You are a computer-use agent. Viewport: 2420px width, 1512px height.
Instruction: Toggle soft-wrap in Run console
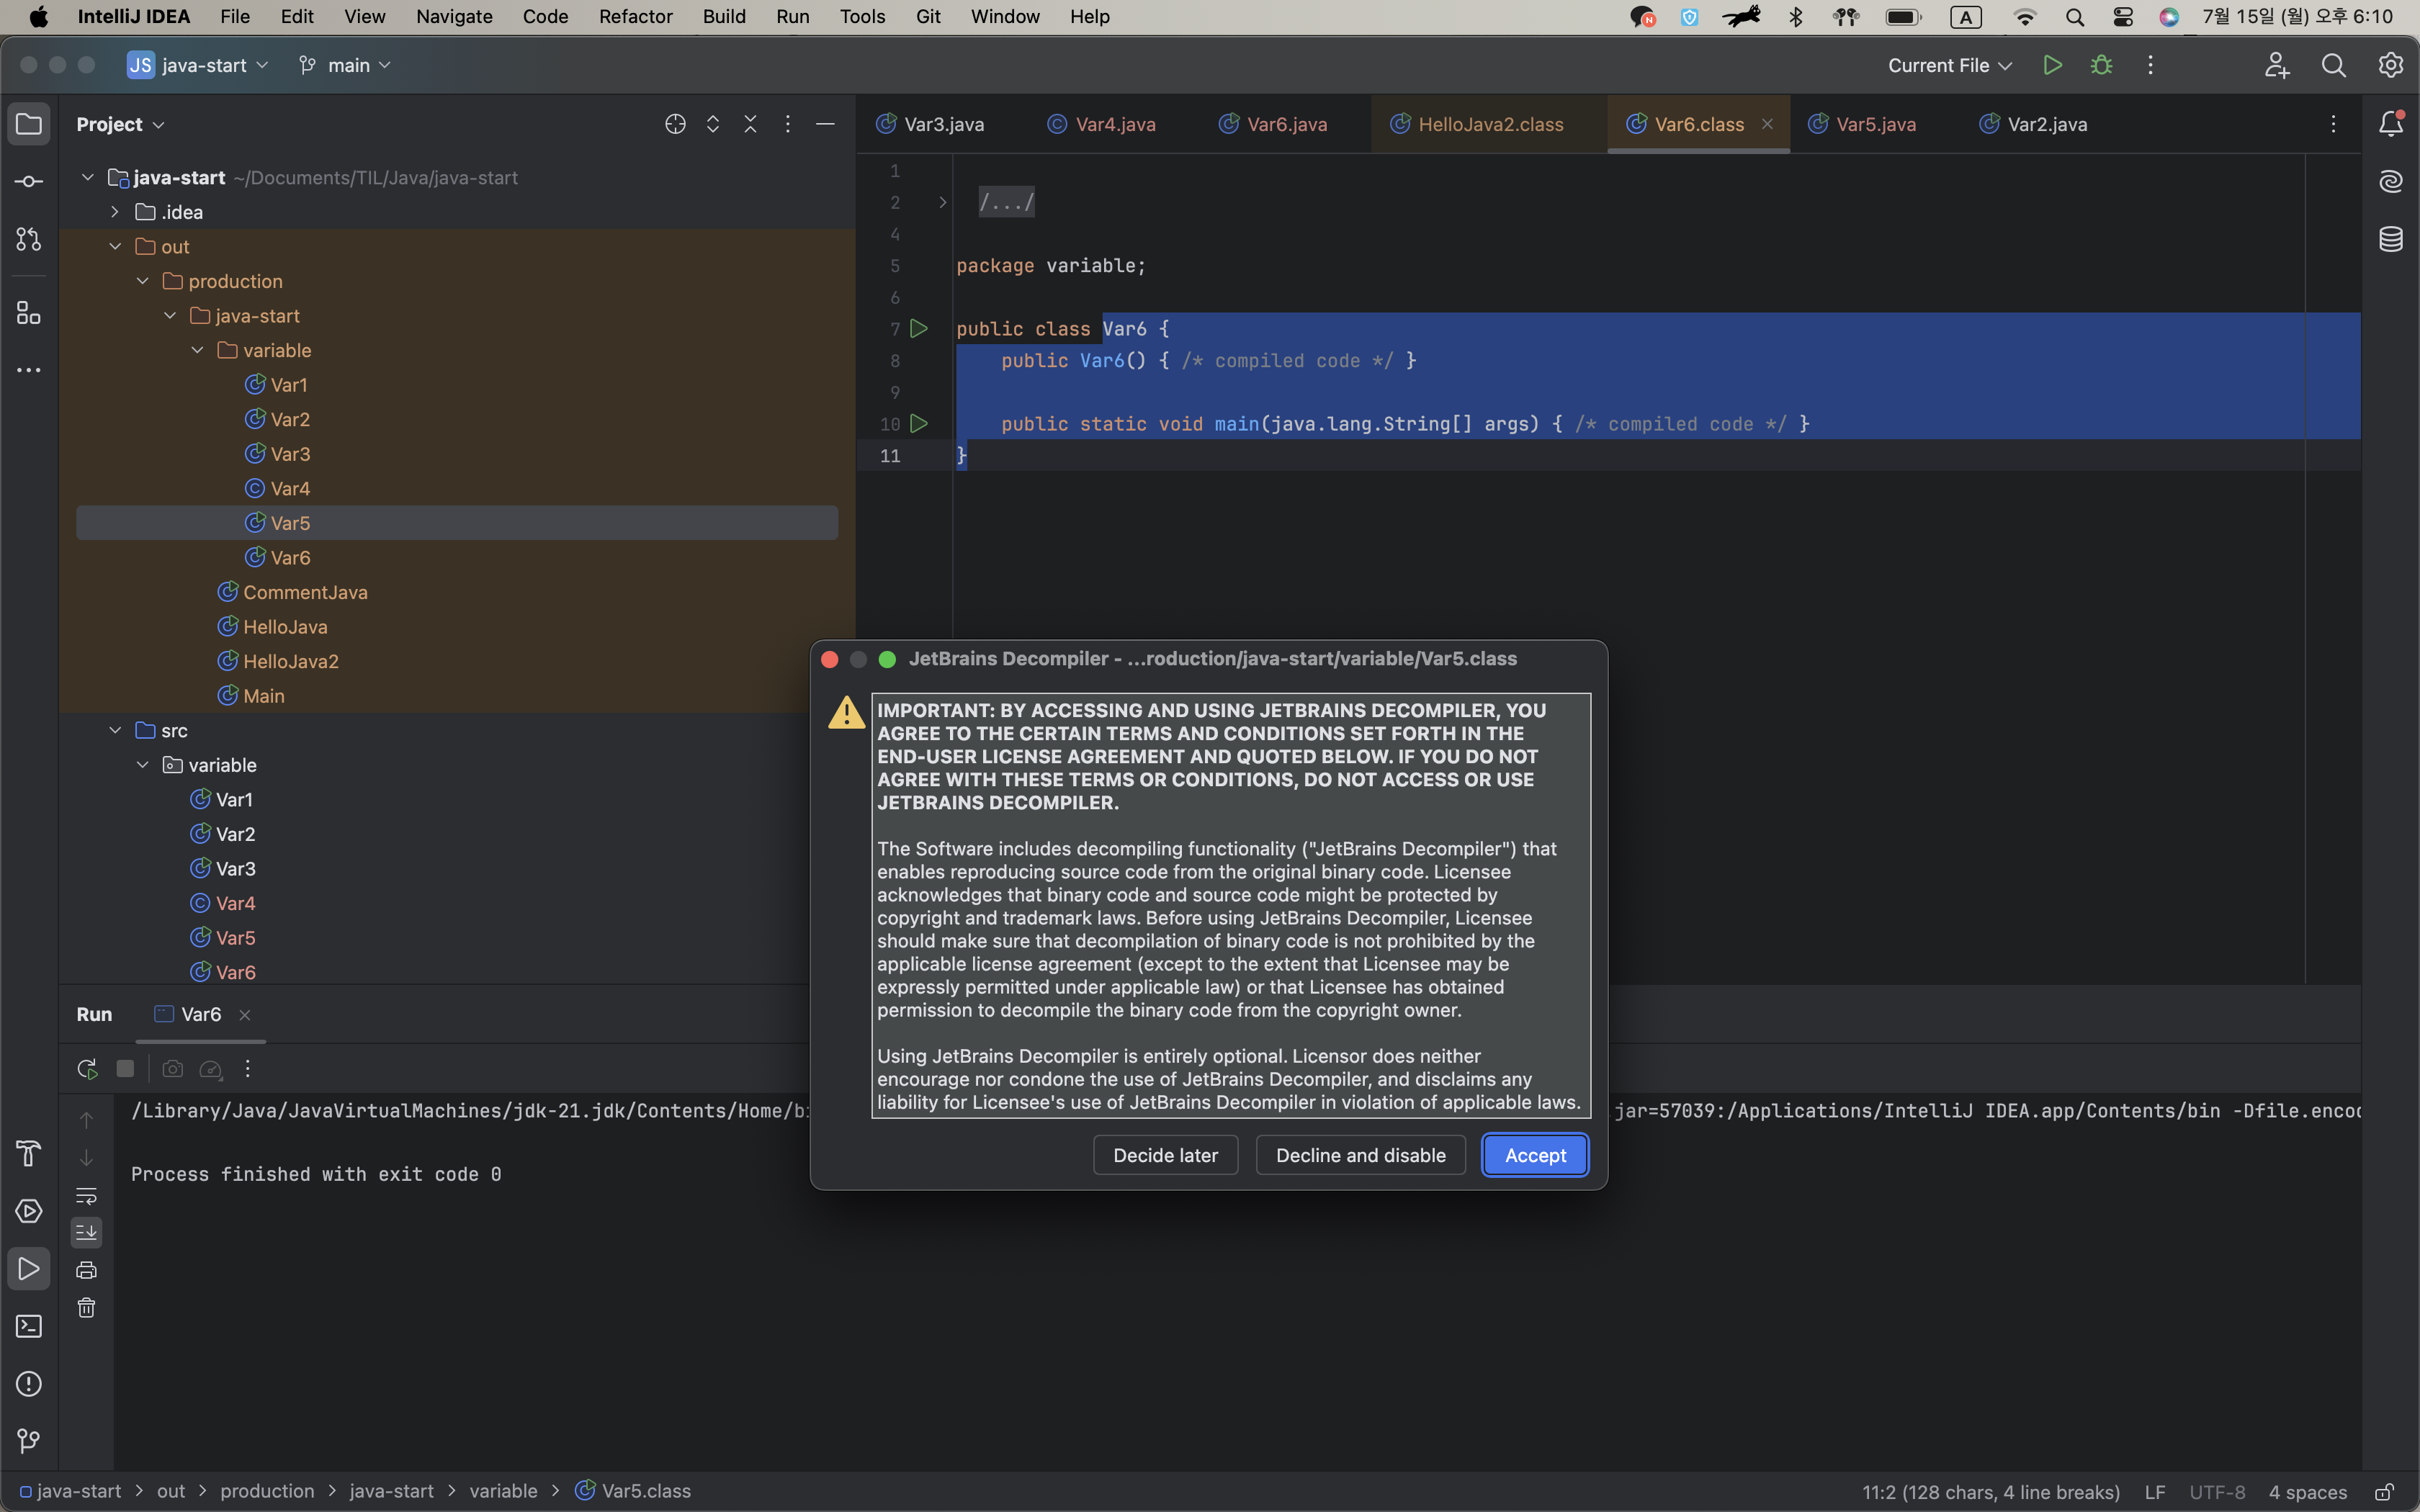tap(87, 1195)
